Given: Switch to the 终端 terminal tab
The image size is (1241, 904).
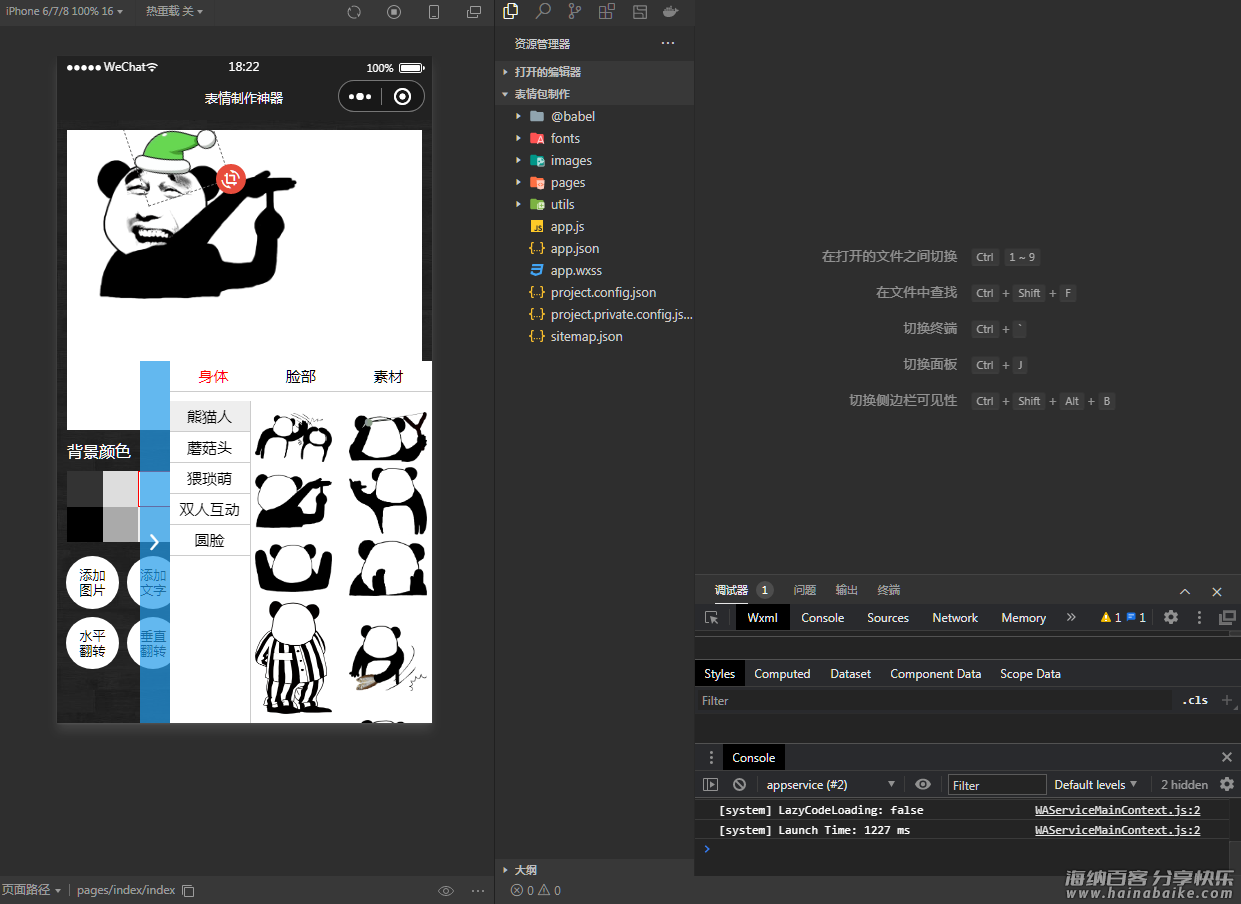Looking at the screenshot, I should (x=889, y=590).
